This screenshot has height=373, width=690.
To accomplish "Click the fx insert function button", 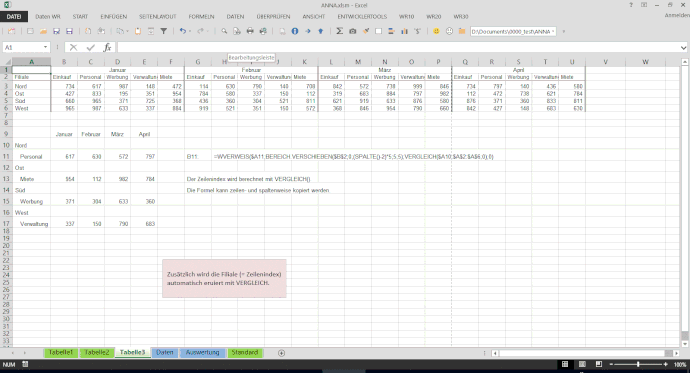I will tap(107, 48).
